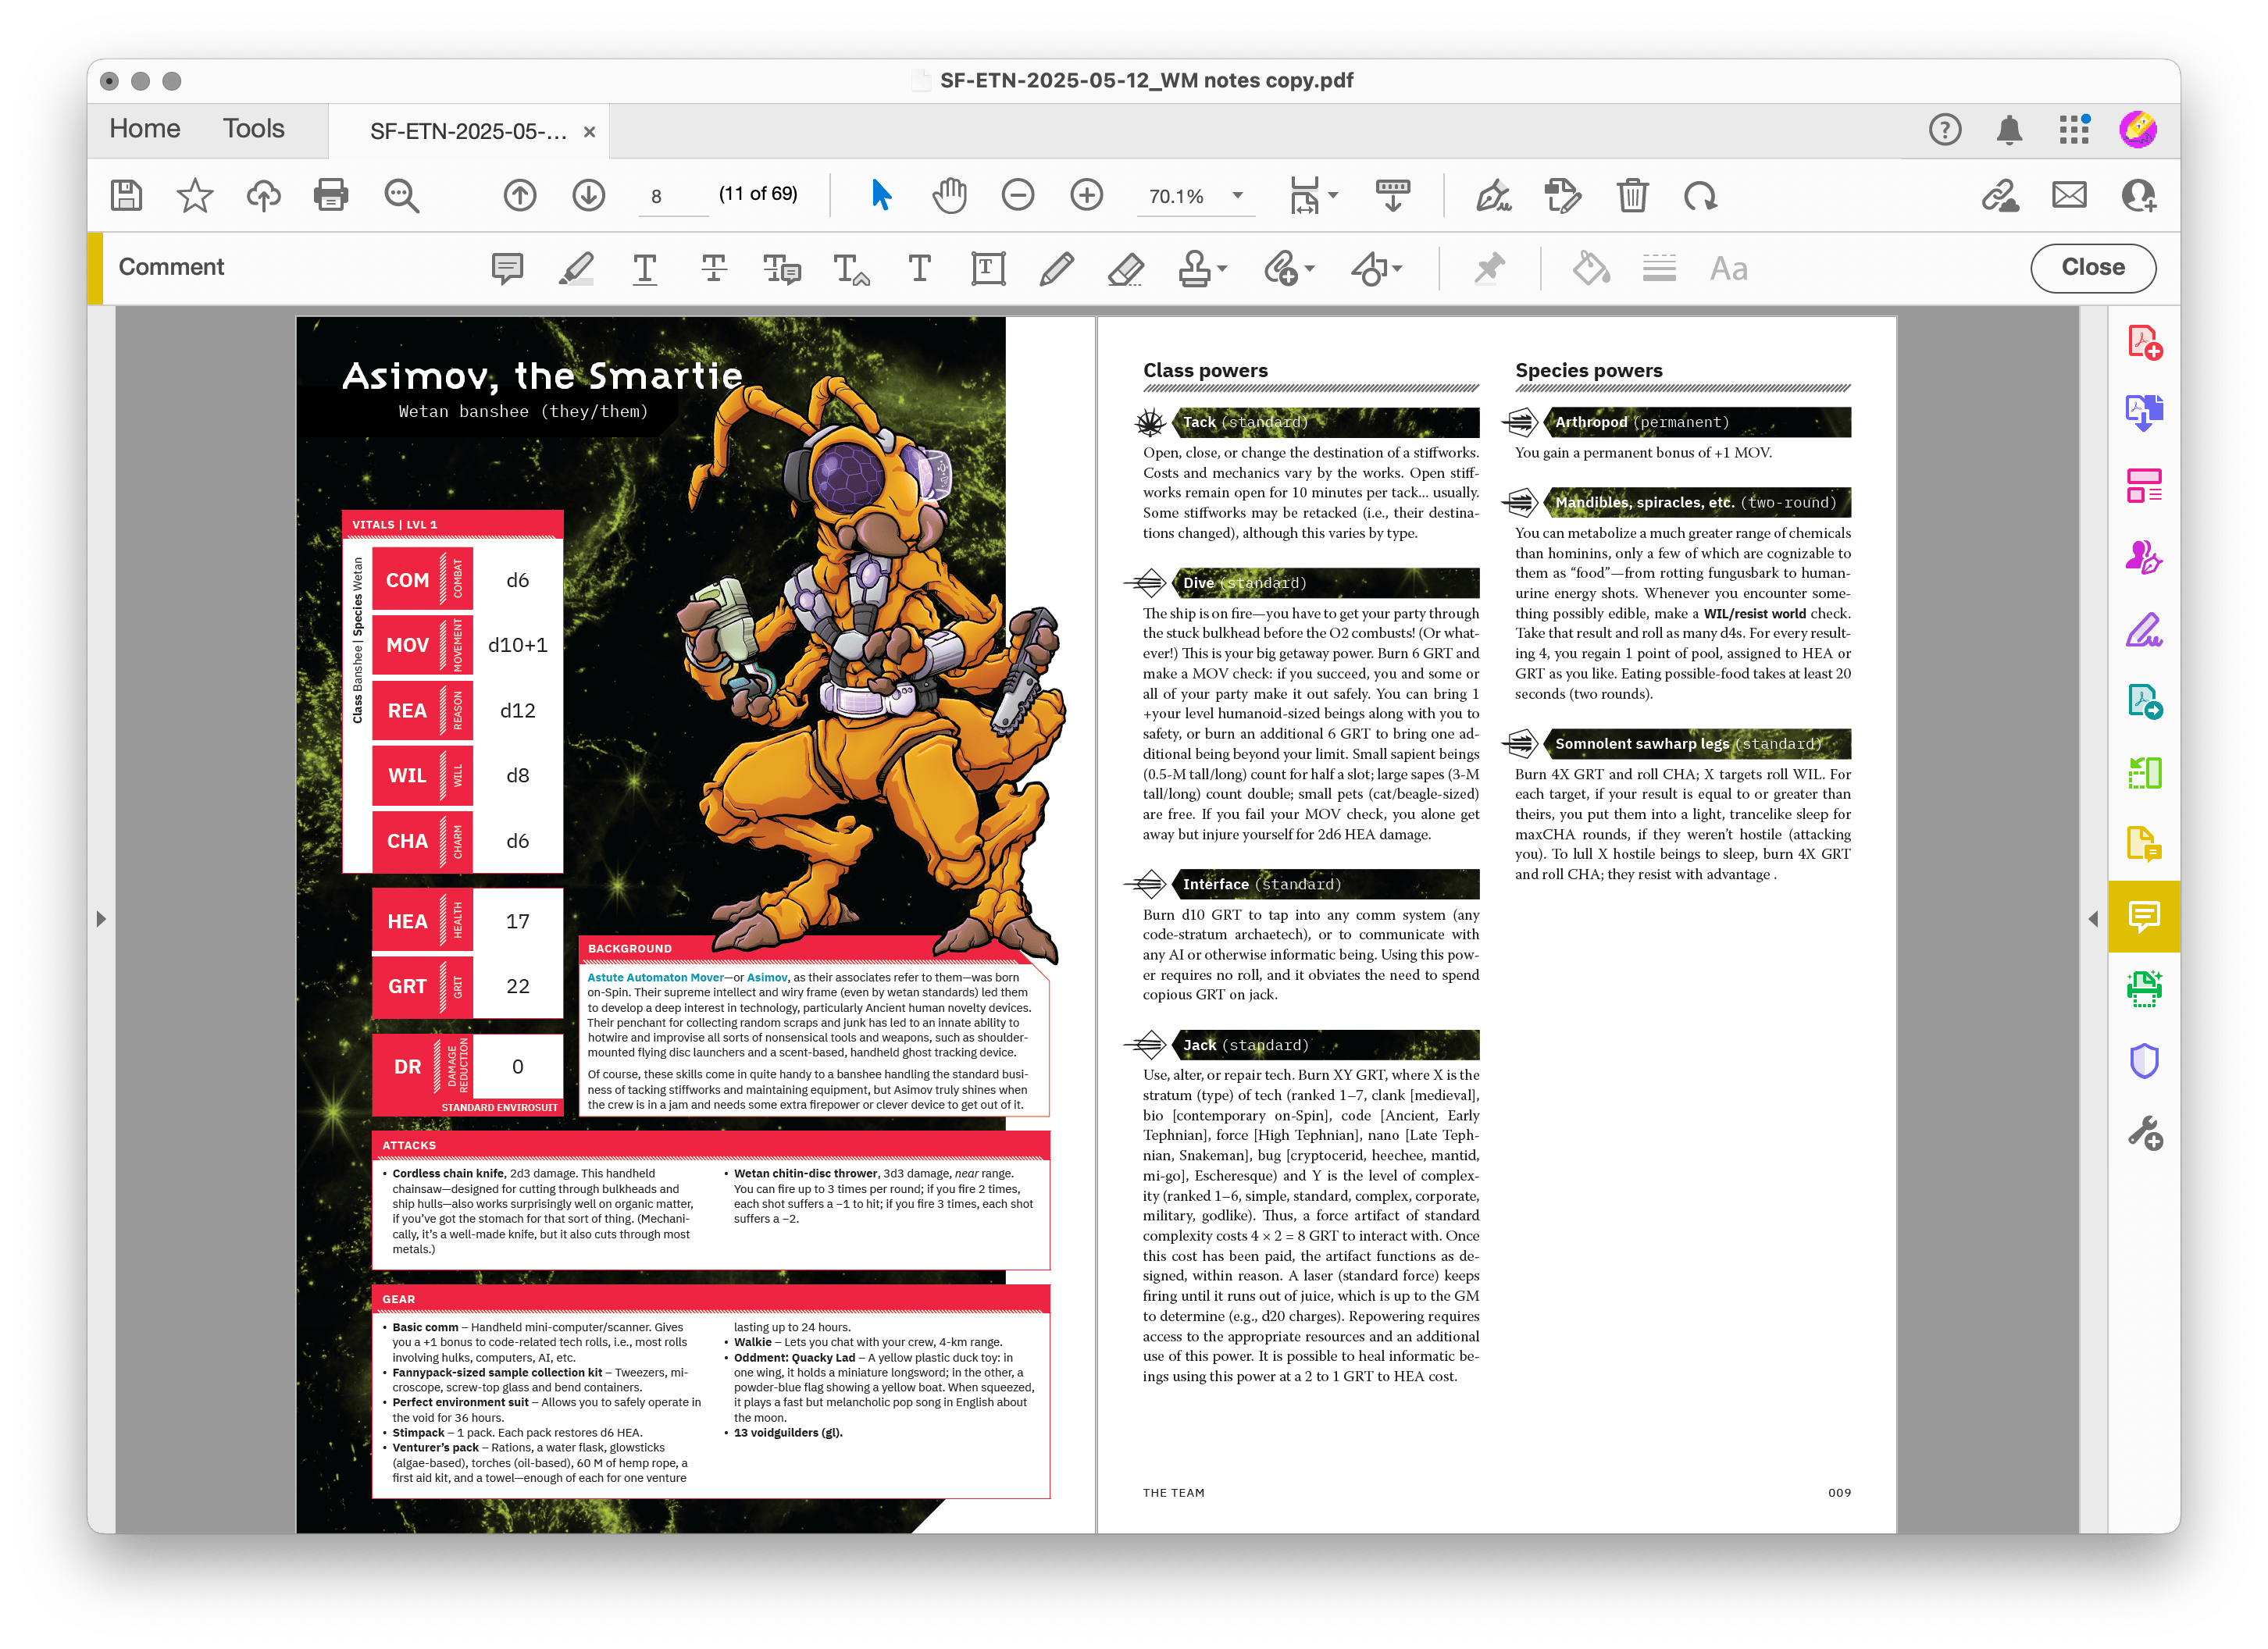The image size is (2268, 1649).
Task: Select the highlight text tool
Action: (x=576, y=268)
